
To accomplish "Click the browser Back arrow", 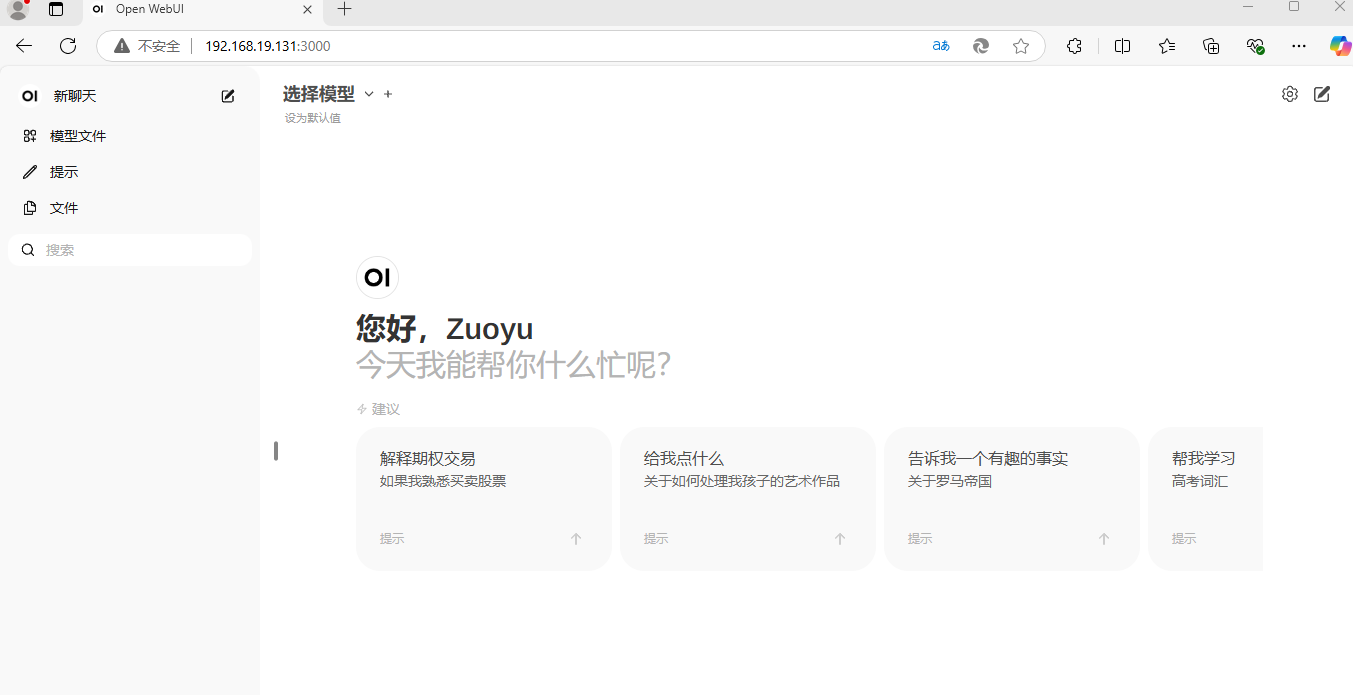I will coord(24,46).
